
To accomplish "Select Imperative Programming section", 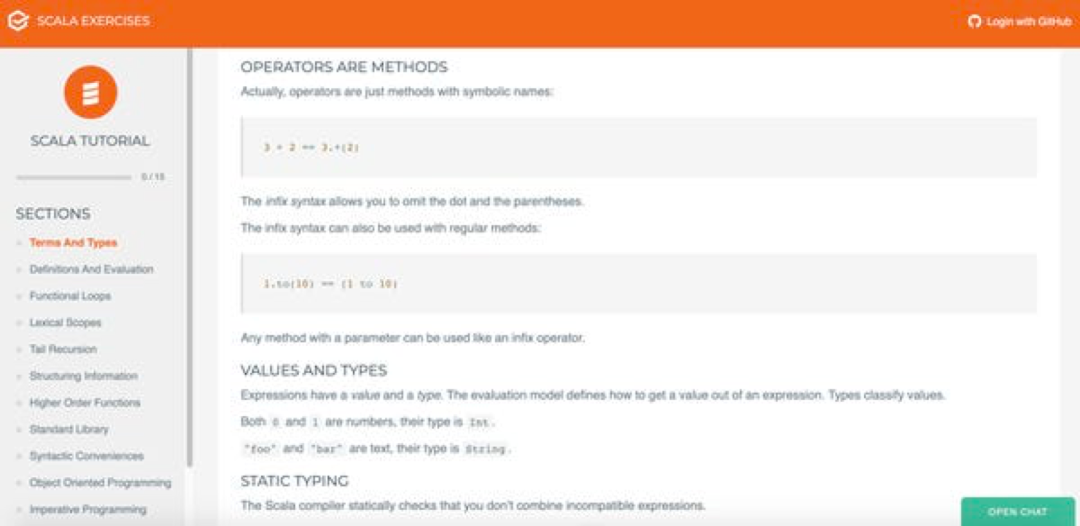I will click(x=87, y=509).
